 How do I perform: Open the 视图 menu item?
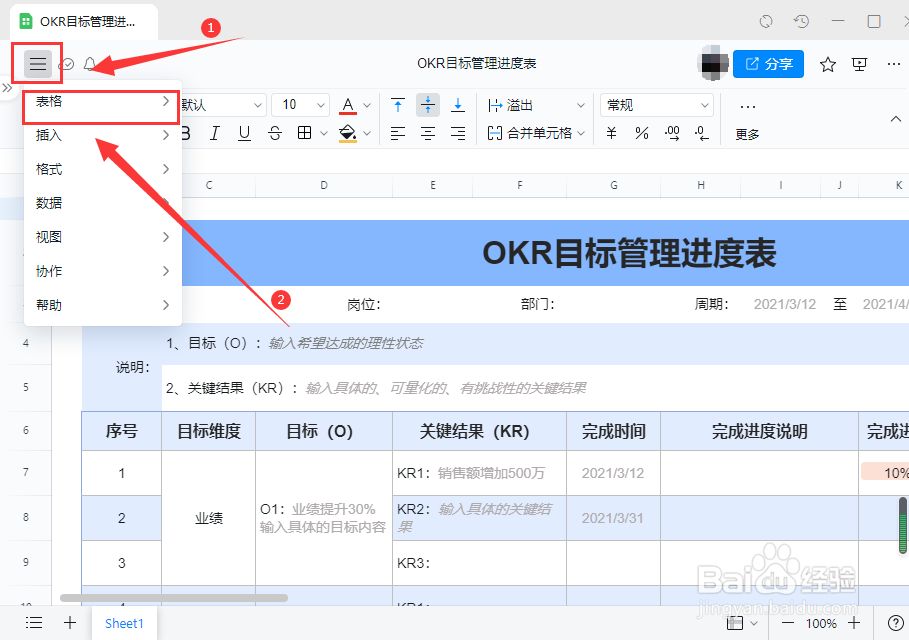[x=102, y=237]
